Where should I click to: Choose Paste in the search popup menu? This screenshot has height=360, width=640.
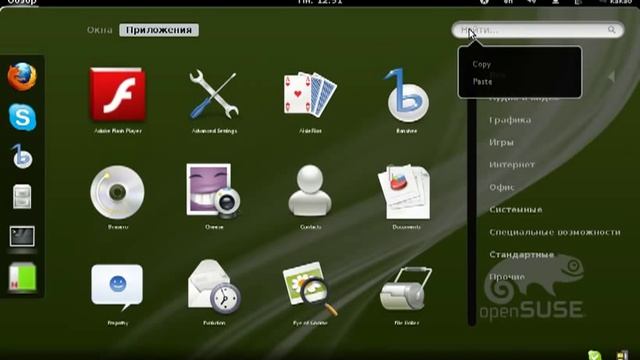click(x=482, y=82)
